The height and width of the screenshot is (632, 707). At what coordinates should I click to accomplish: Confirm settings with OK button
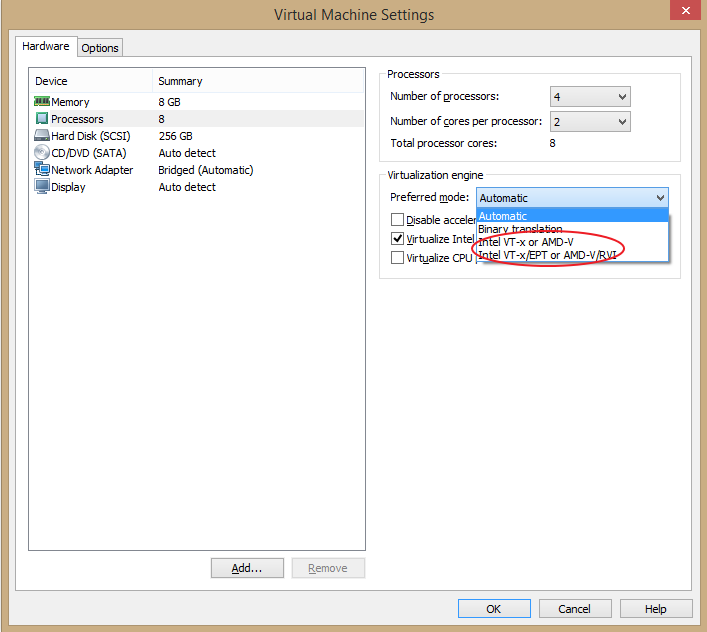(494, 609)
